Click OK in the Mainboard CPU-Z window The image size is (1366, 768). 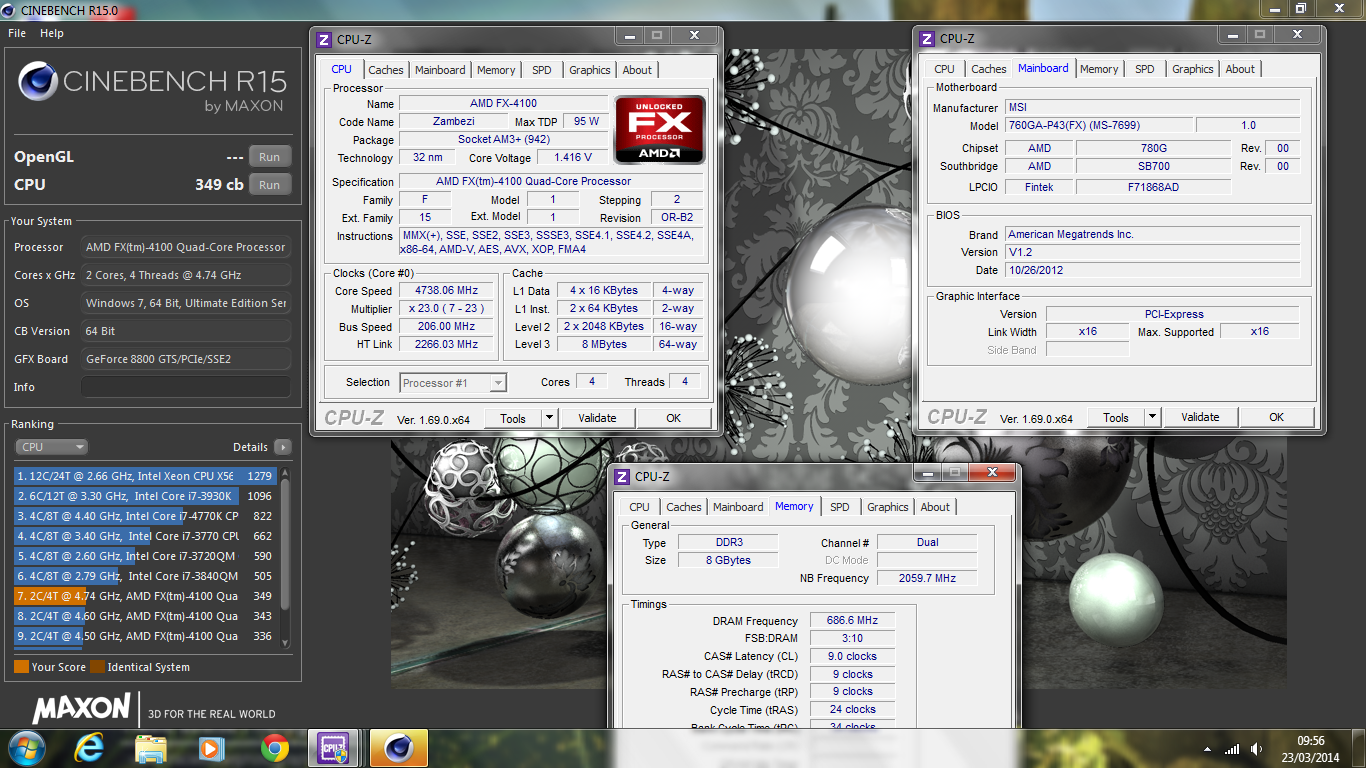click(x=1277, y=417)
